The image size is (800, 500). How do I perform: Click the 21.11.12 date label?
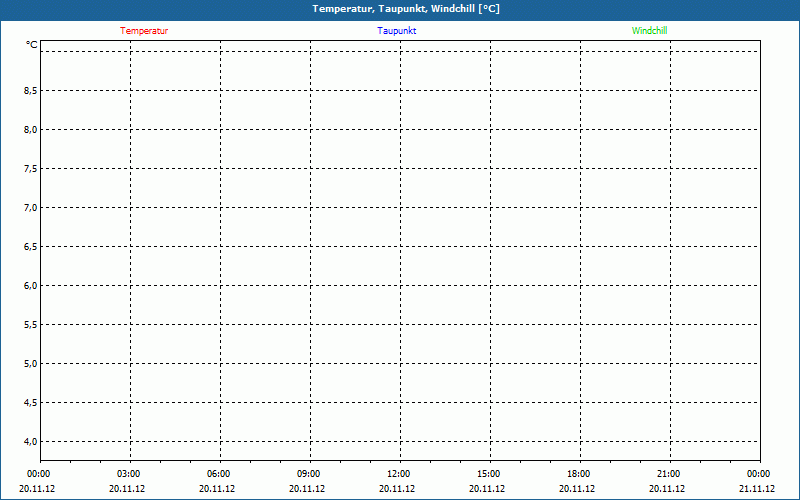[x=757, y=488]
